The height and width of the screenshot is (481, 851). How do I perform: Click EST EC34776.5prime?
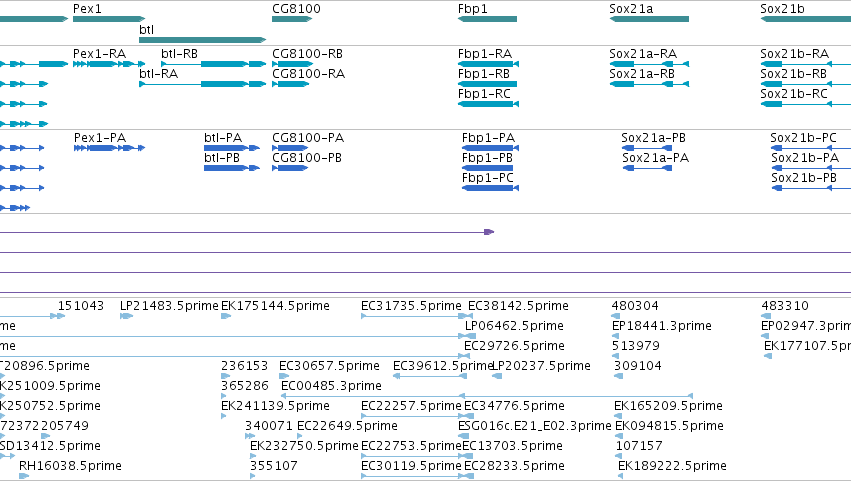point(514,406)
